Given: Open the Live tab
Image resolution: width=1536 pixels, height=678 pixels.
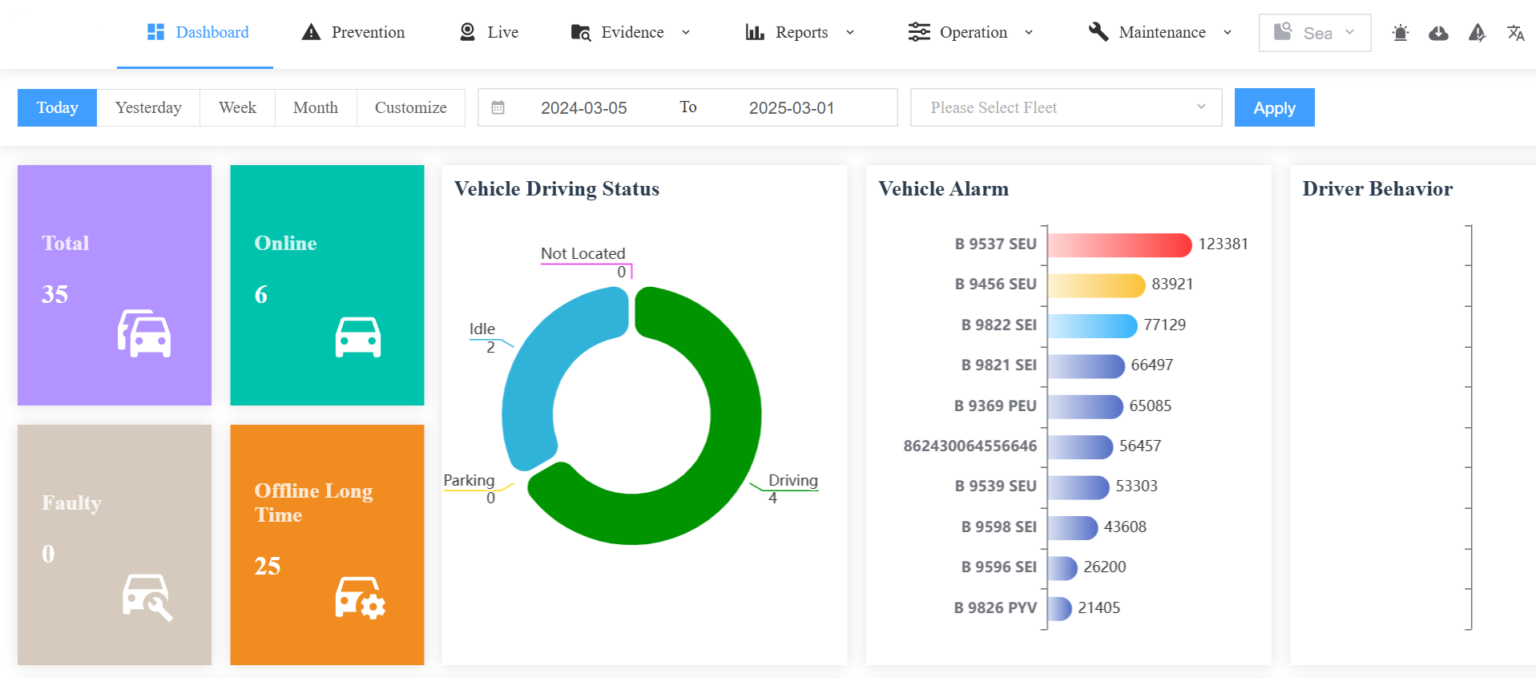Looking at the screenshot, I should pyautogui.click(x=488, y=32).
